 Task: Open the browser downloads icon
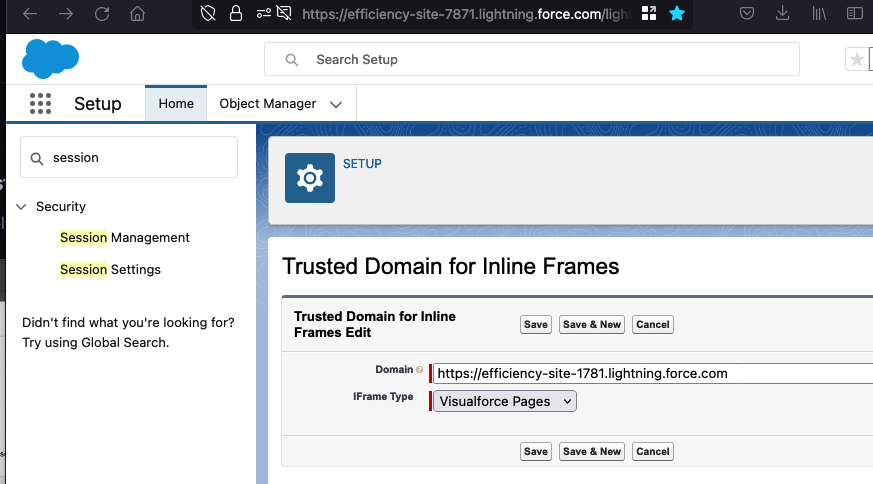(782, 13)
